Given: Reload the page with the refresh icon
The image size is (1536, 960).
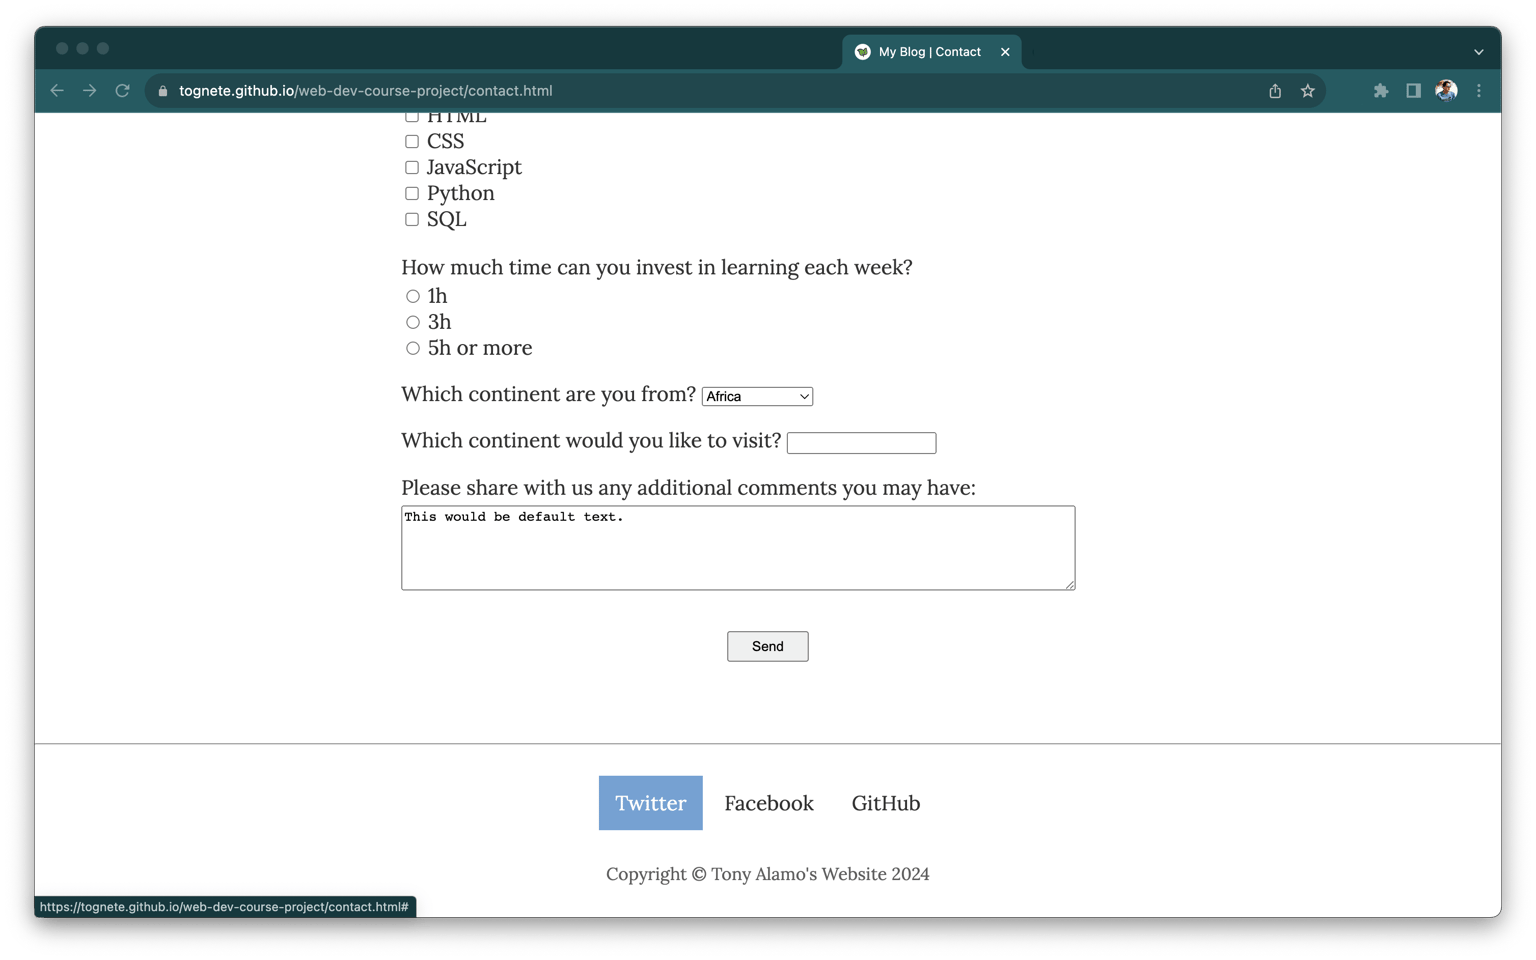Looking at the screenshot, I should [123, 91].
